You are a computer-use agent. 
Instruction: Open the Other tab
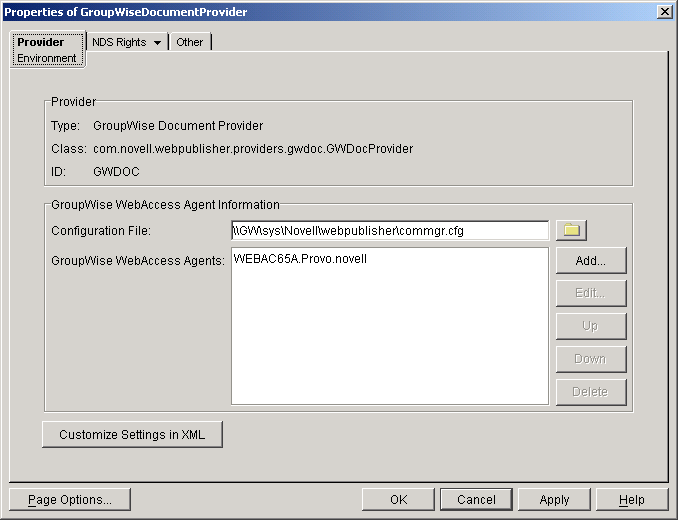coord(190,42)
